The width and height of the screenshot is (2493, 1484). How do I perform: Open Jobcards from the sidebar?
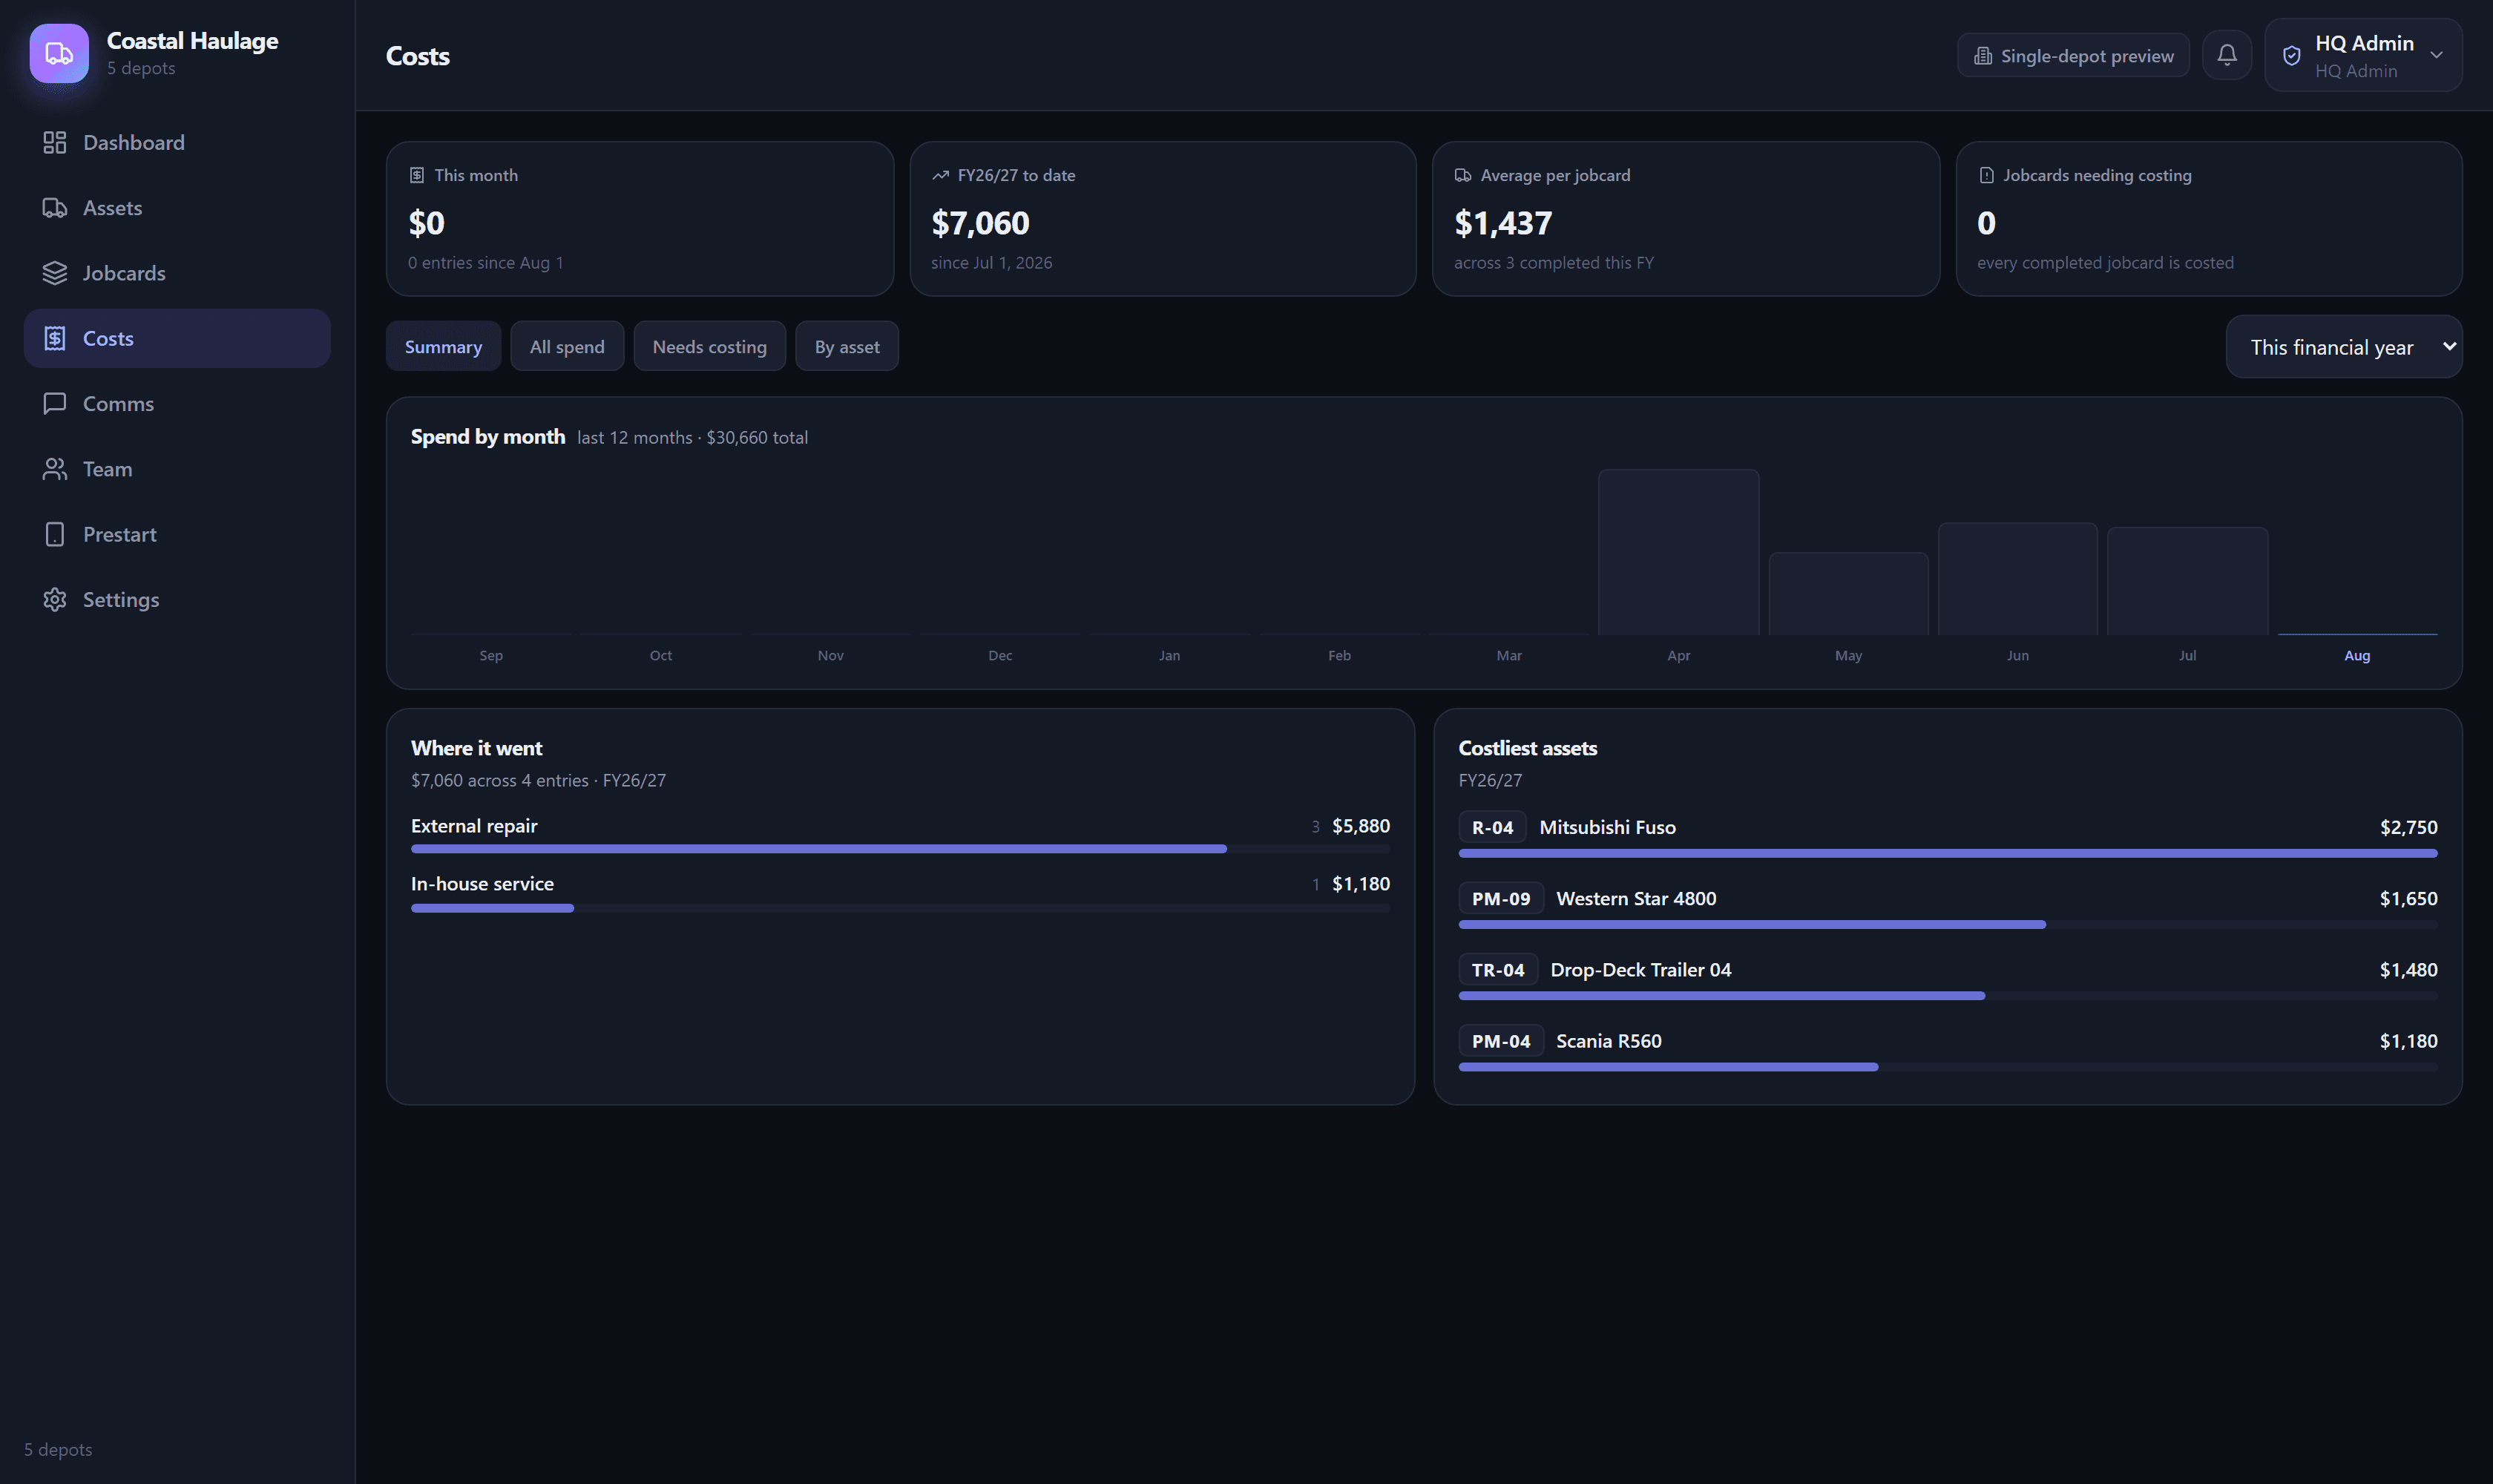(177, 273)
